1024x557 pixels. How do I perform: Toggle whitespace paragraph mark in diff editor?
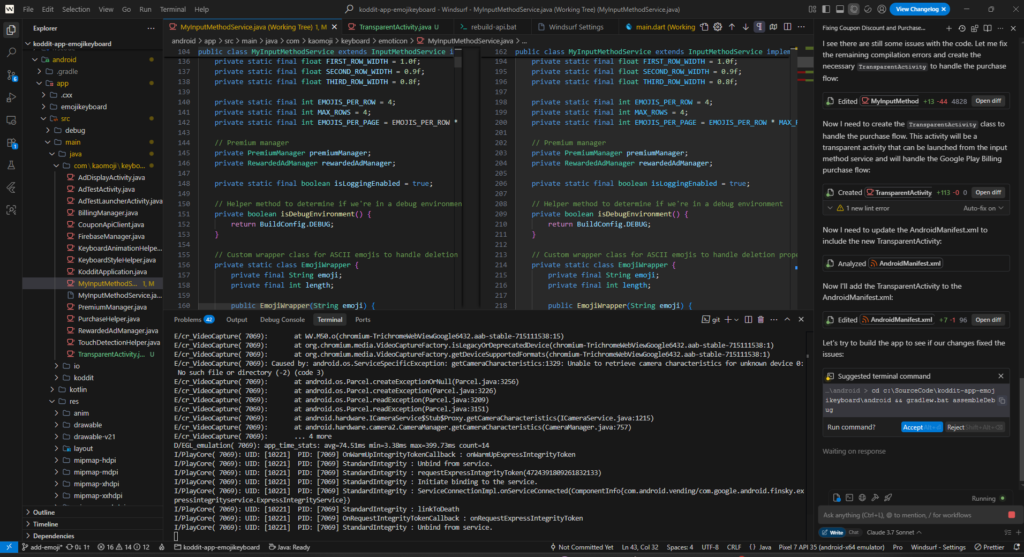point(759,27)
